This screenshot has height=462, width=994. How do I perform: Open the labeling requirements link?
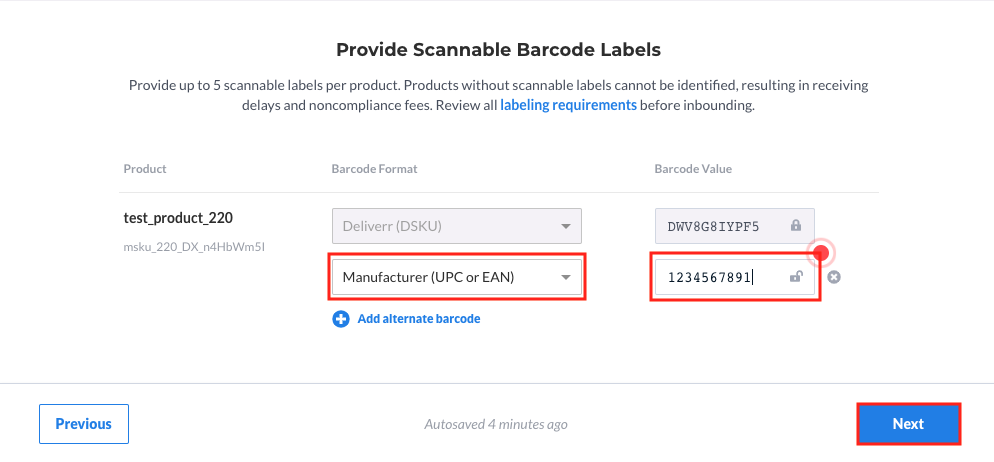click(568, 105)
